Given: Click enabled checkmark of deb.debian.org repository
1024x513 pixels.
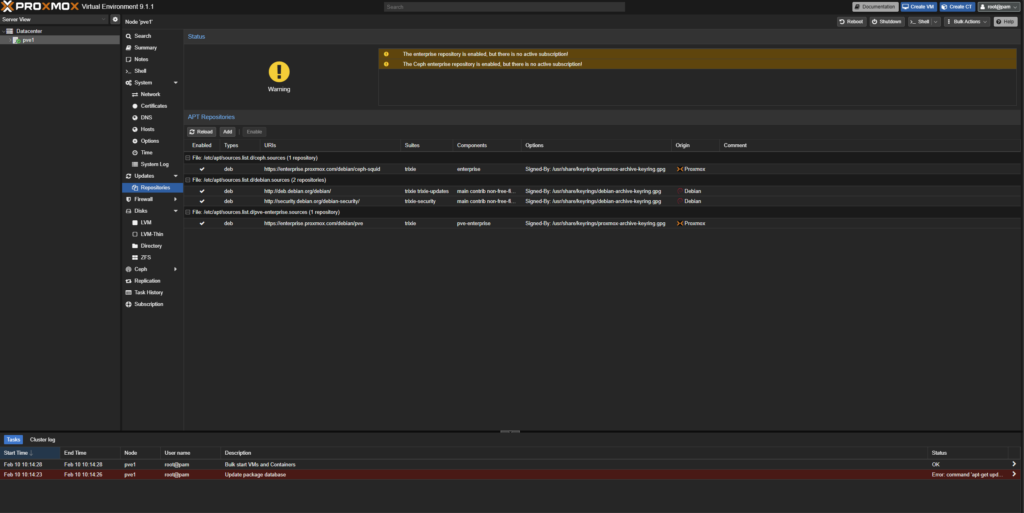Looking at the screenshot, I should (x=202, y=191).
